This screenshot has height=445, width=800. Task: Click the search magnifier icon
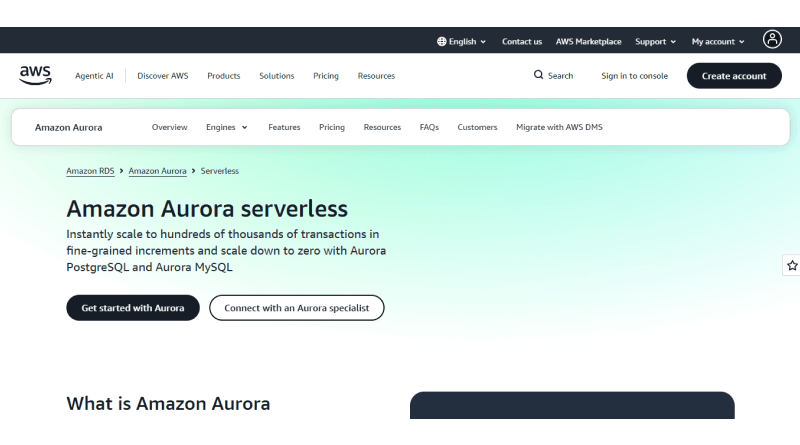click(538, 75)
